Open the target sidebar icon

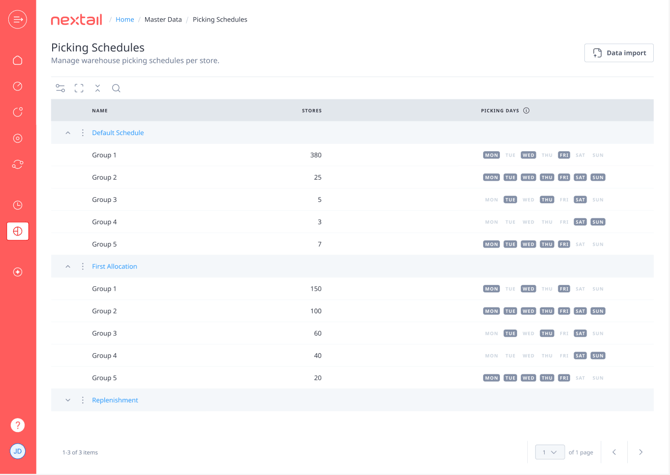(18, 138)
